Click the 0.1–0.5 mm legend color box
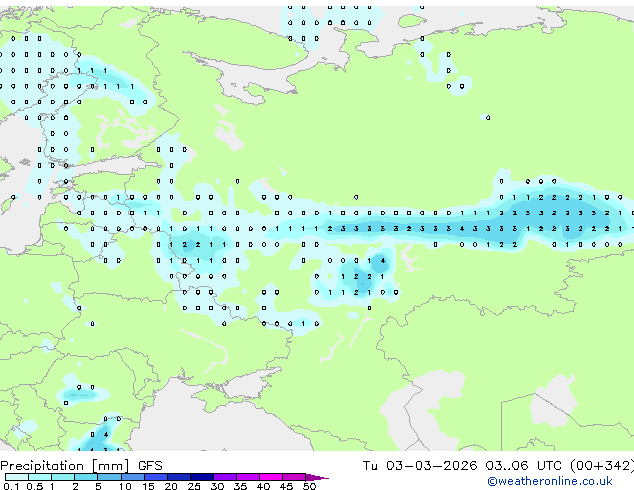 (17, 477)
